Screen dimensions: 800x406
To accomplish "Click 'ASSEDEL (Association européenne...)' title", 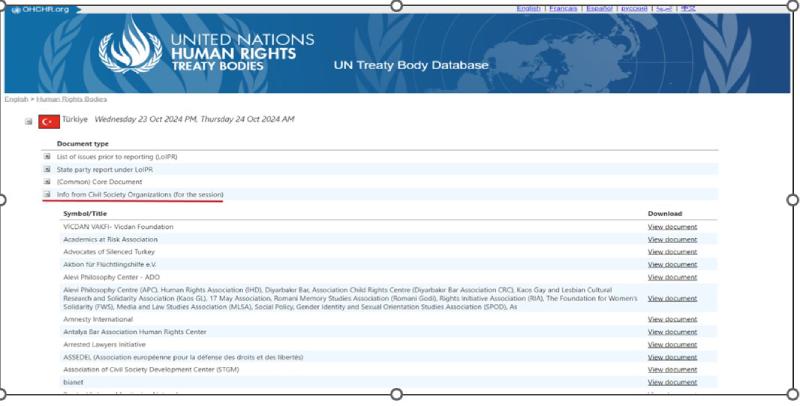I will [x=183, y=357].
